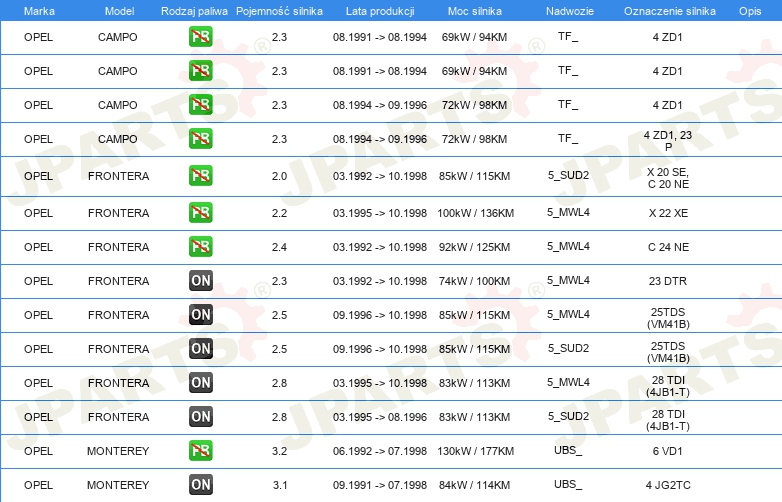The height and width of the screenshot is (502, 782).
Task: Click engine capacity 2.4
Action: coord(279,247)
